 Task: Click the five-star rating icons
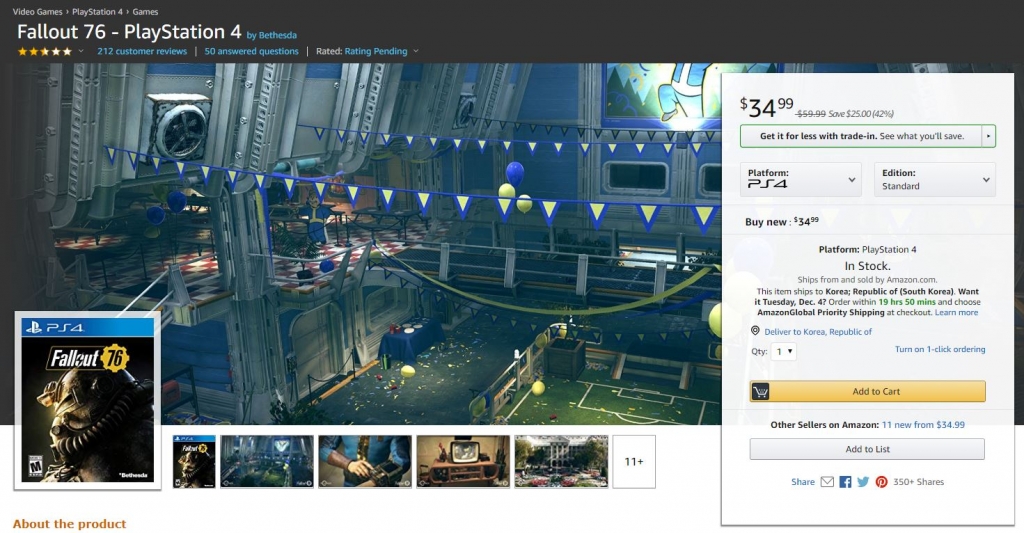44,51
